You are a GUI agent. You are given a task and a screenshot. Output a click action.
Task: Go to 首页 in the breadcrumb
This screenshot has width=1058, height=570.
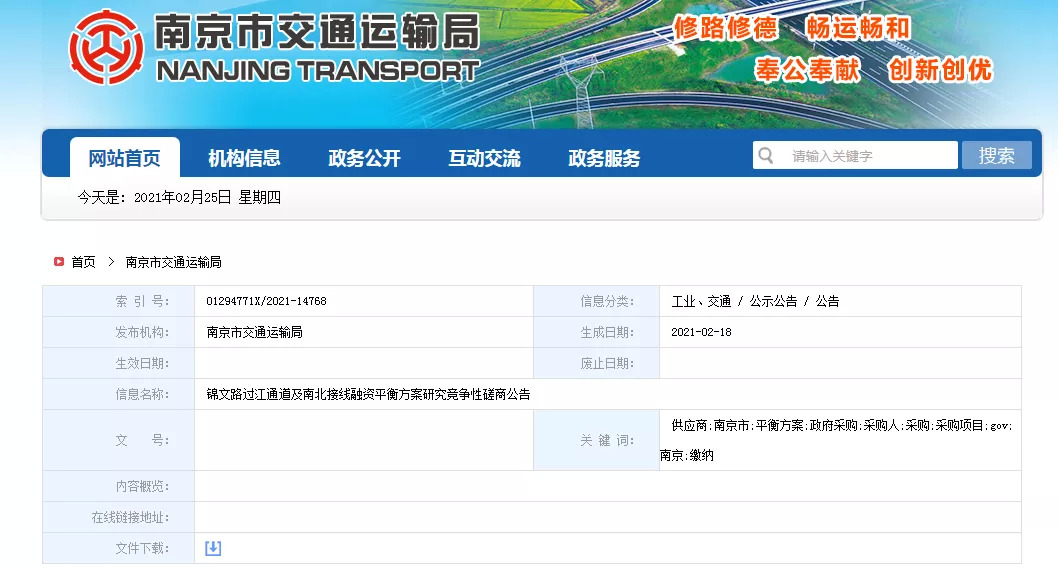[84, 262]
